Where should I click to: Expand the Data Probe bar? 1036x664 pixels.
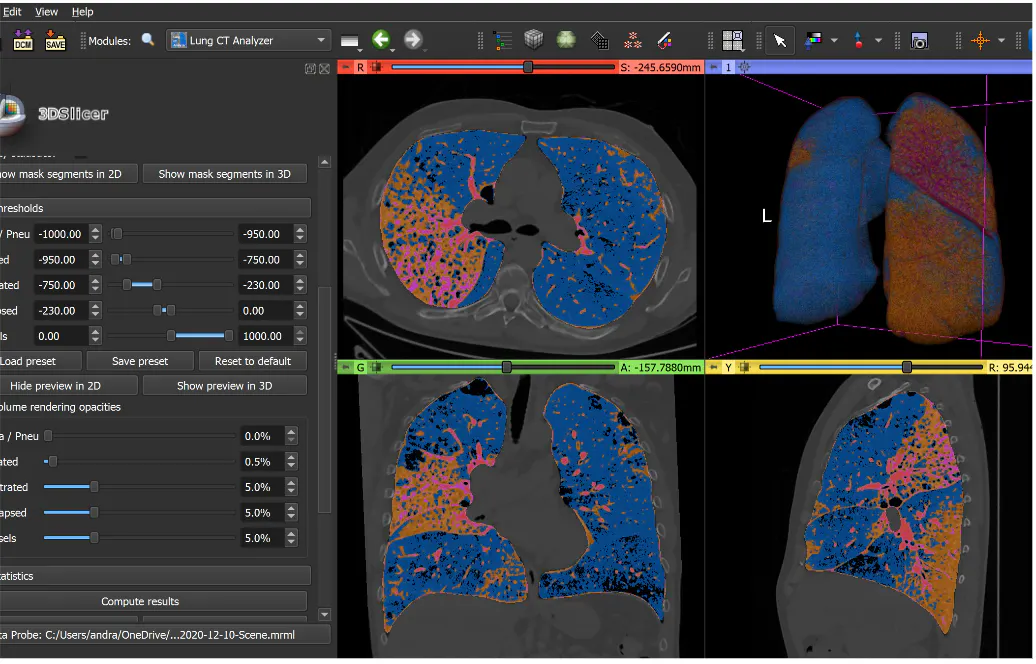pos(165,636)
